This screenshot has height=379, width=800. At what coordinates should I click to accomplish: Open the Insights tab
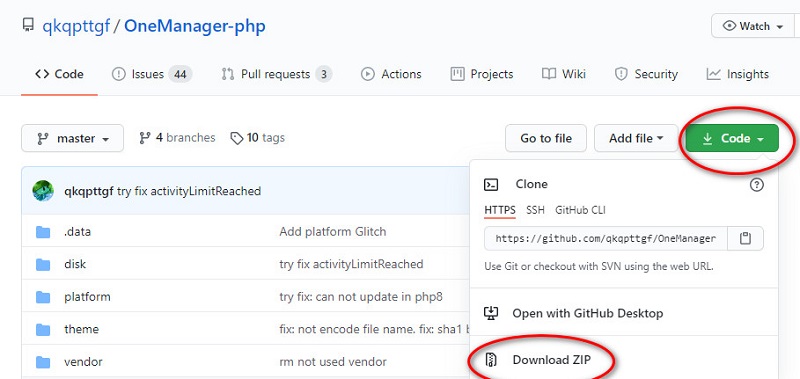pyautogui.click(x=737, y=74)
